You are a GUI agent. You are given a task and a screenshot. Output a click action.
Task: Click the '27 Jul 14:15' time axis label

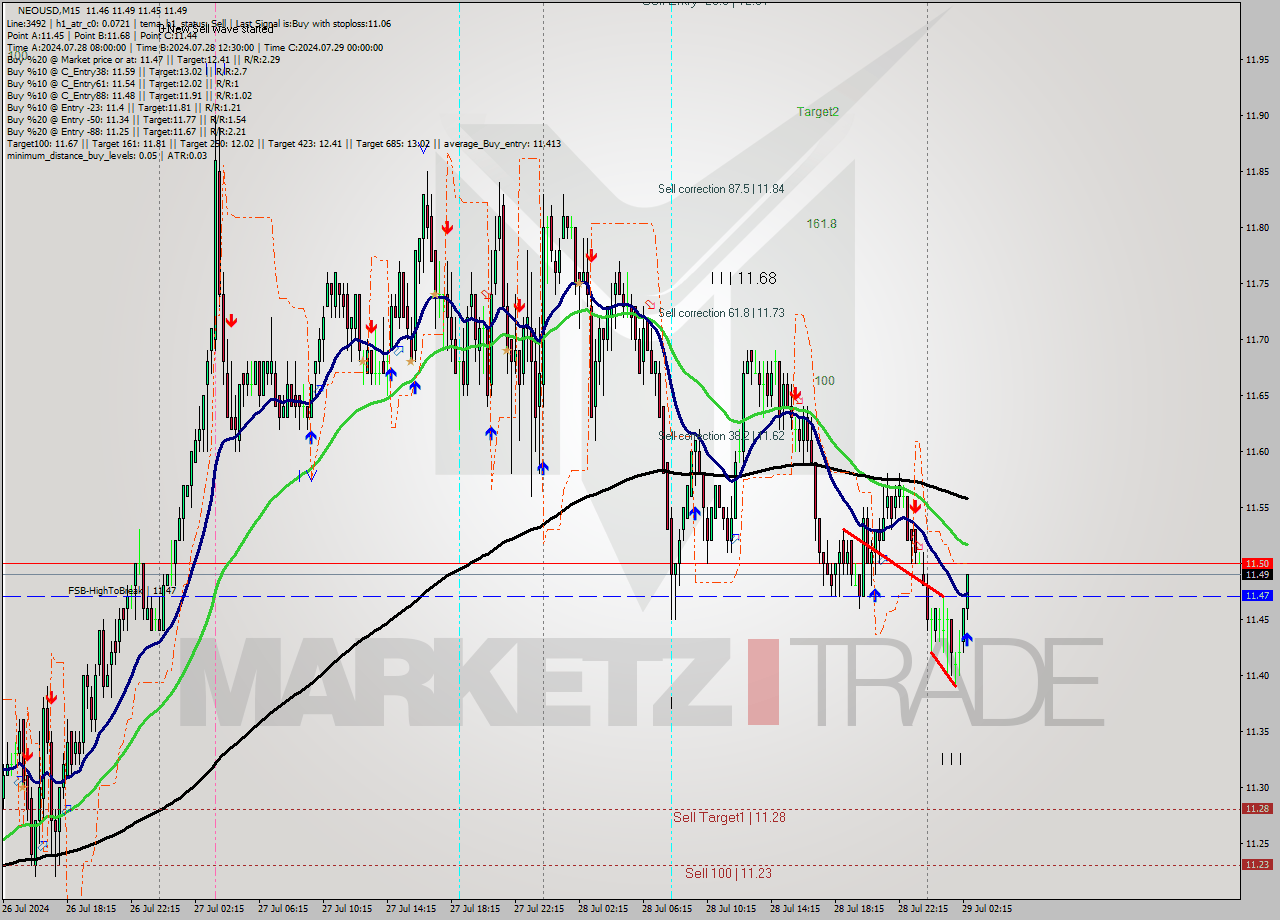[412, 909]
